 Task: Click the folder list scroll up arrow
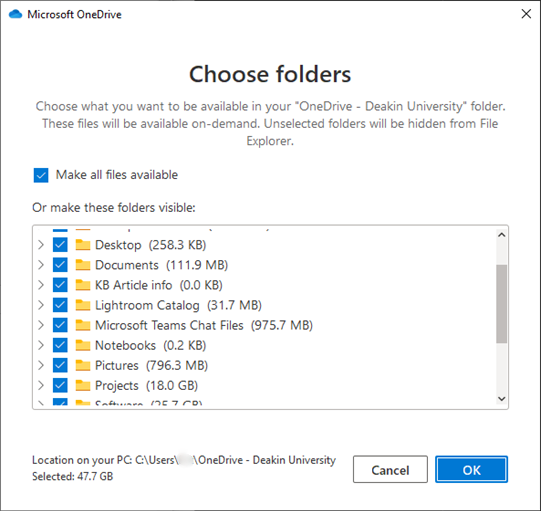(502, 235)
